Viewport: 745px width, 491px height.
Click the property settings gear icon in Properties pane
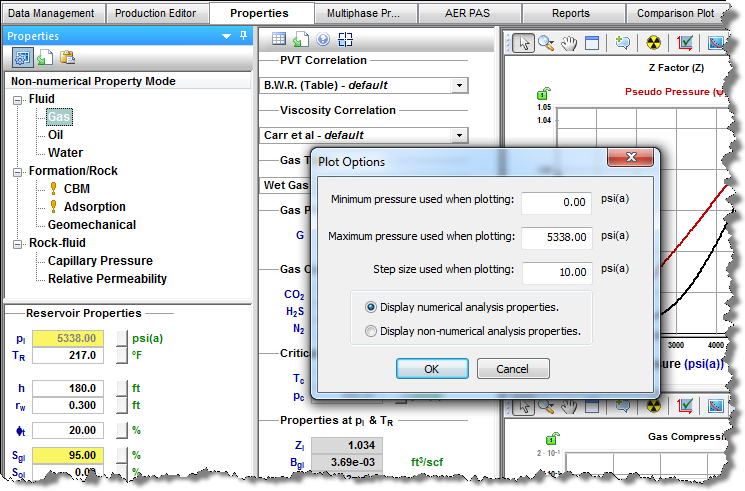tap(22, 58)
